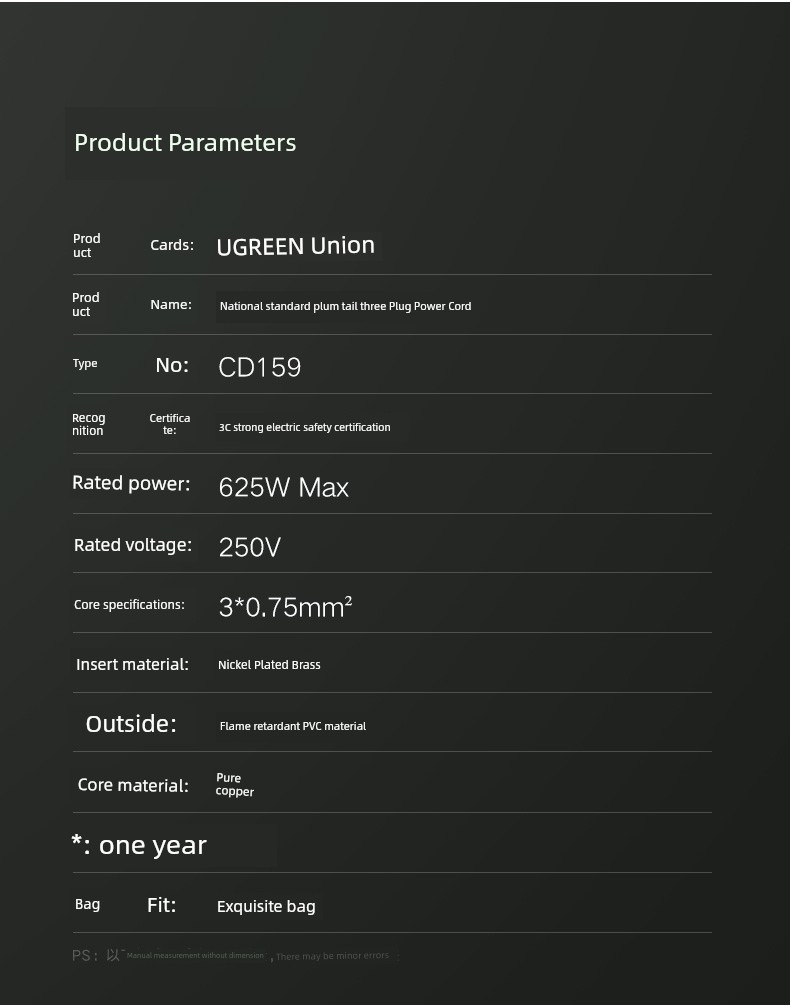Select the Pure copper value
The image size is (790, 1005).
235,785
